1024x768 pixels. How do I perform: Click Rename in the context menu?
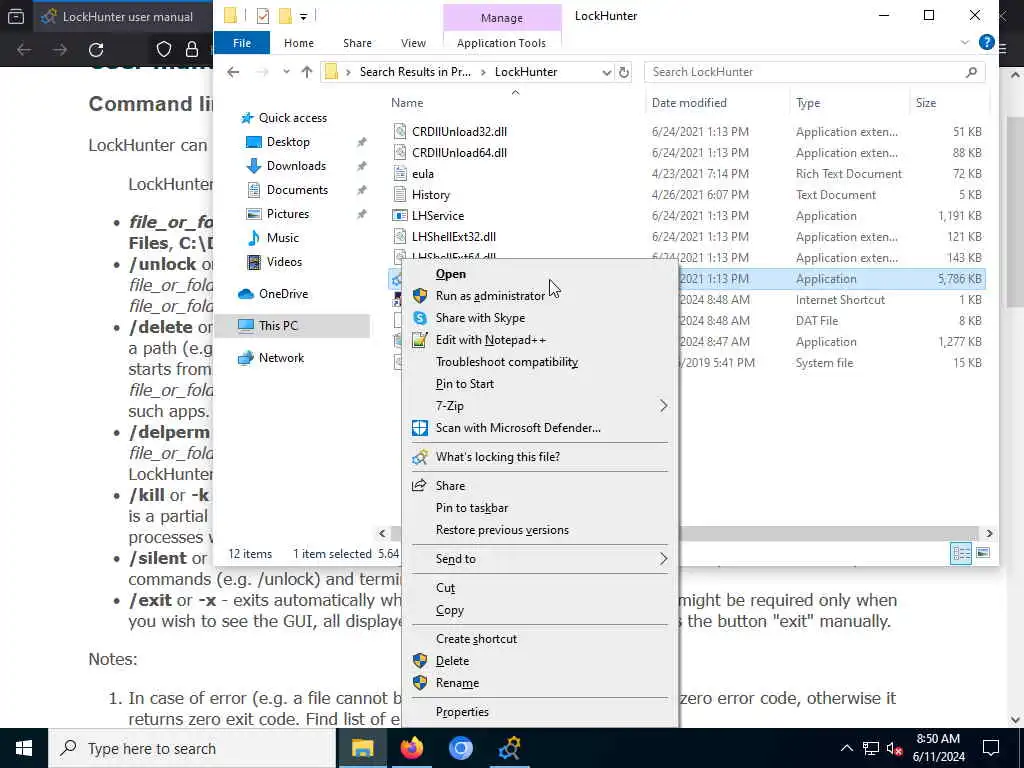click(457, 683)
